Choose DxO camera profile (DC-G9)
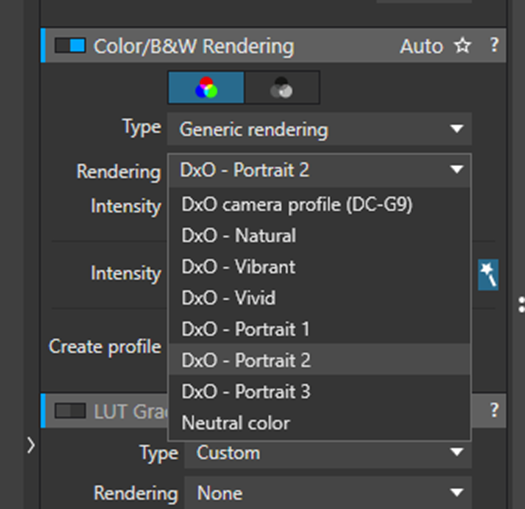The height and width of the screenshot is (509, 525). [x=319, y=205]
